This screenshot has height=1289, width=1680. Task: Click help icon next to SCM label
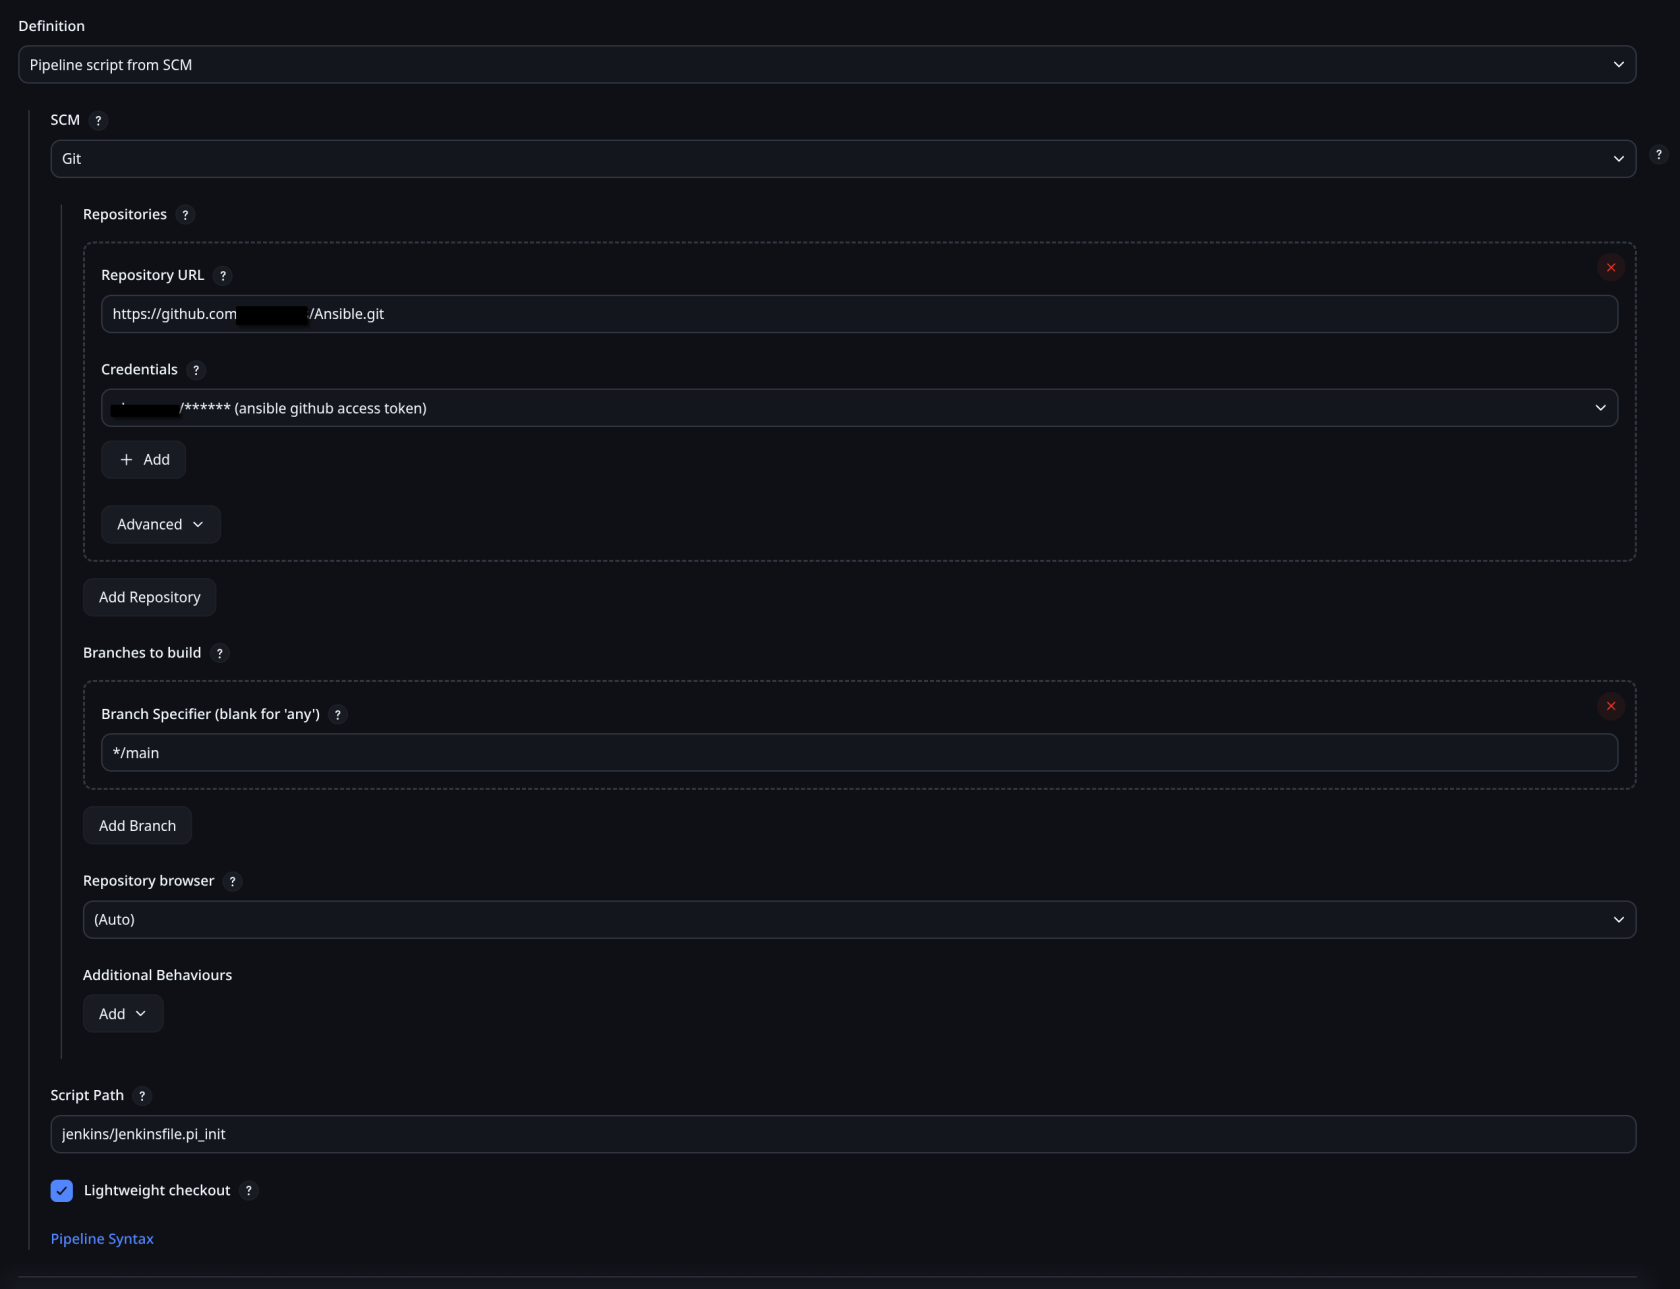[x=98, y=121]
